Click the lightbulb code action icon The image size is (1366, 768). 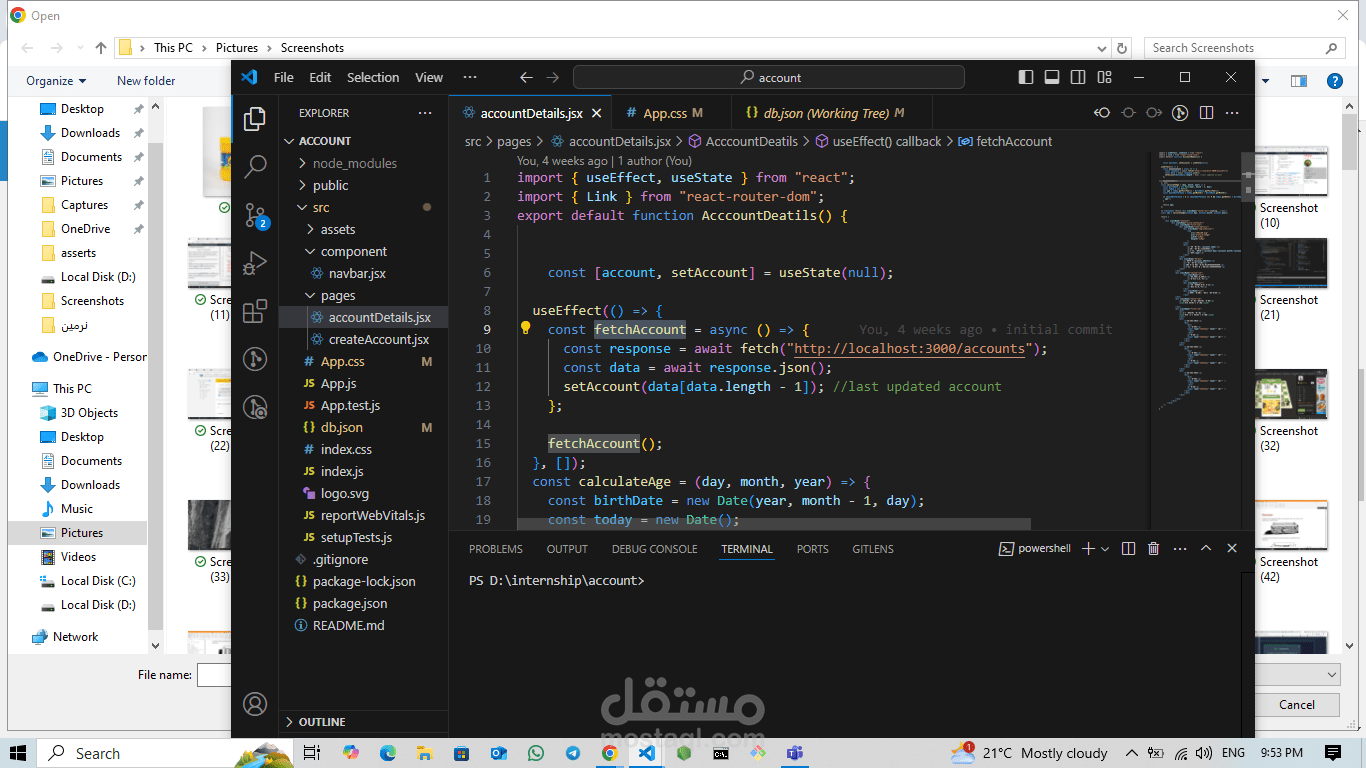(525, 329)
